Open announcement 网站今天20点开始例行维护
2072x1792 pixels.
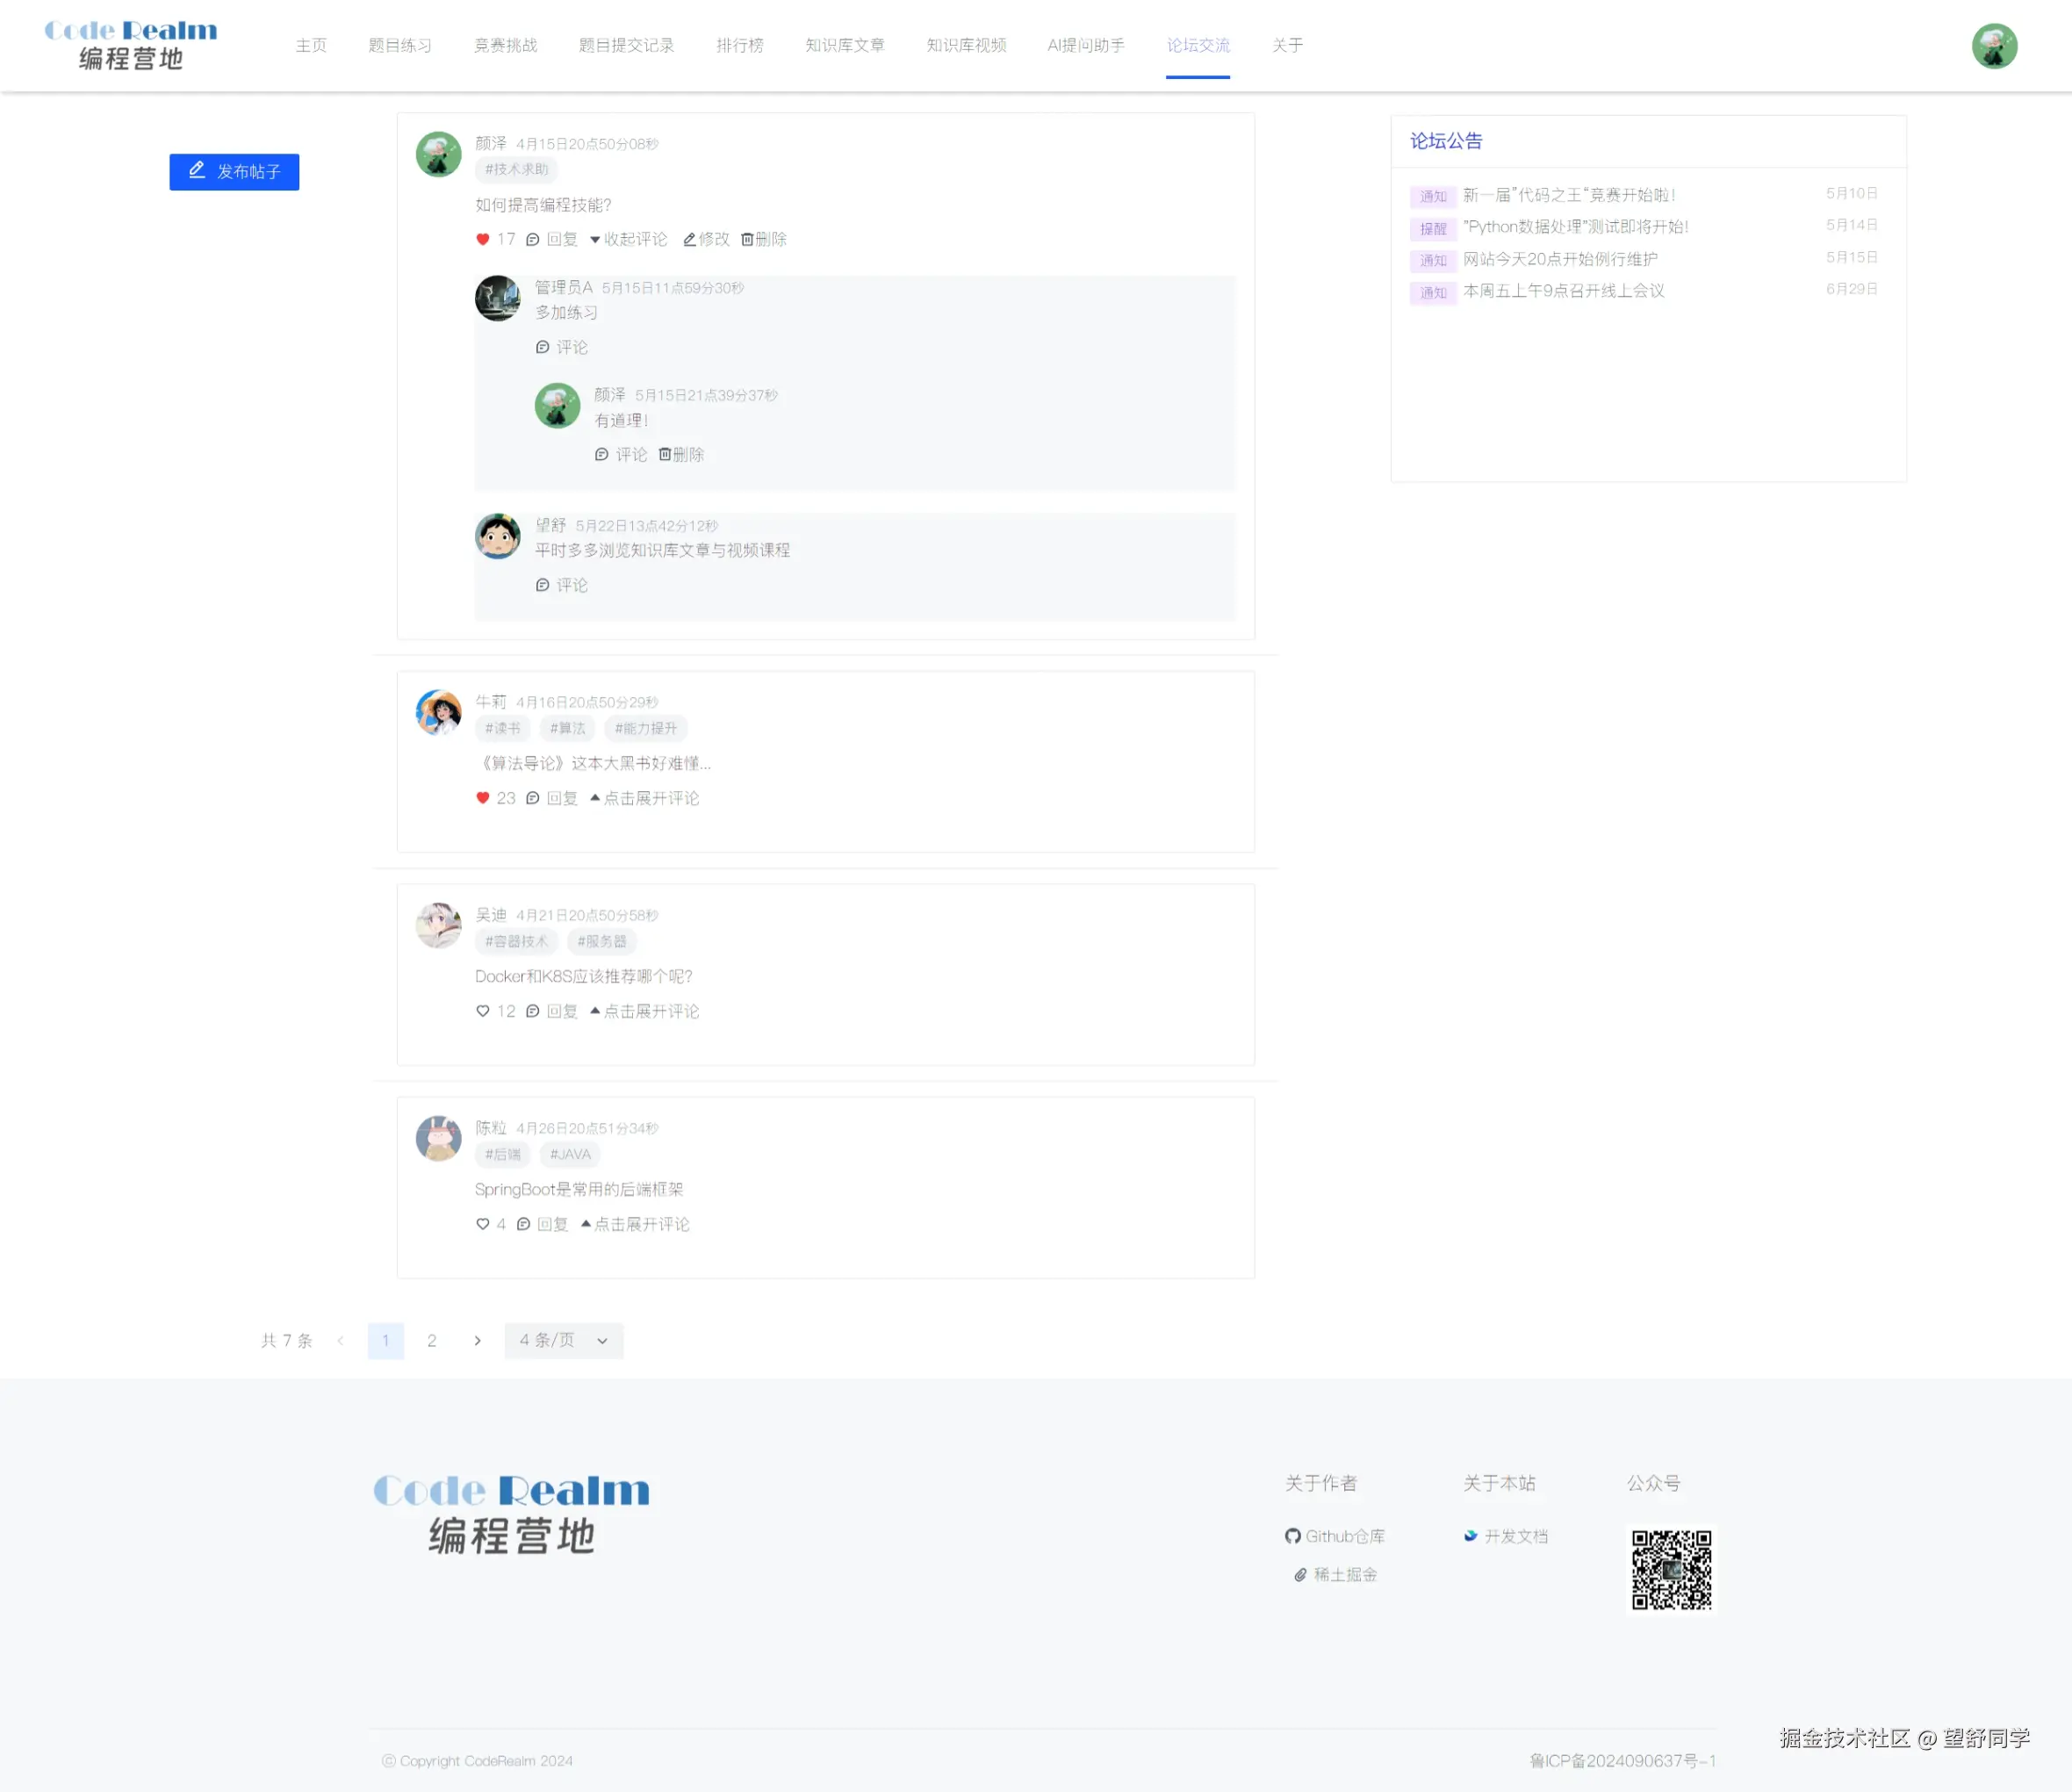[1560, 260]
